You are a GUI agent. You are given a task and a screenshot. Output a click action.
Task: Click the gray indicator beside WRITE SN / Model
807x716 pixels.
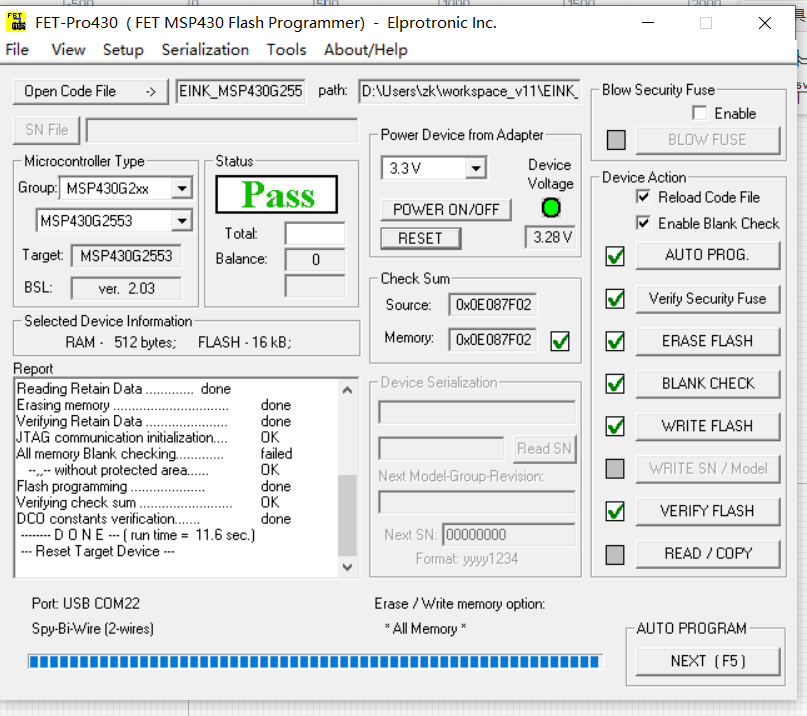[x=615, y=468]
